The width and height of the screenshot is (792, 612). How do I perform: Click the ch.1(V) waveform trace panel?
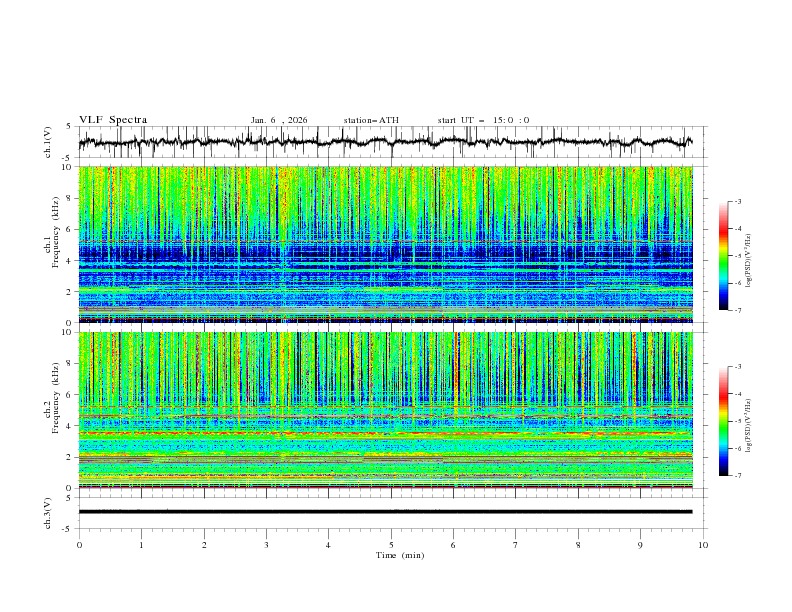[x=392, y=142]
